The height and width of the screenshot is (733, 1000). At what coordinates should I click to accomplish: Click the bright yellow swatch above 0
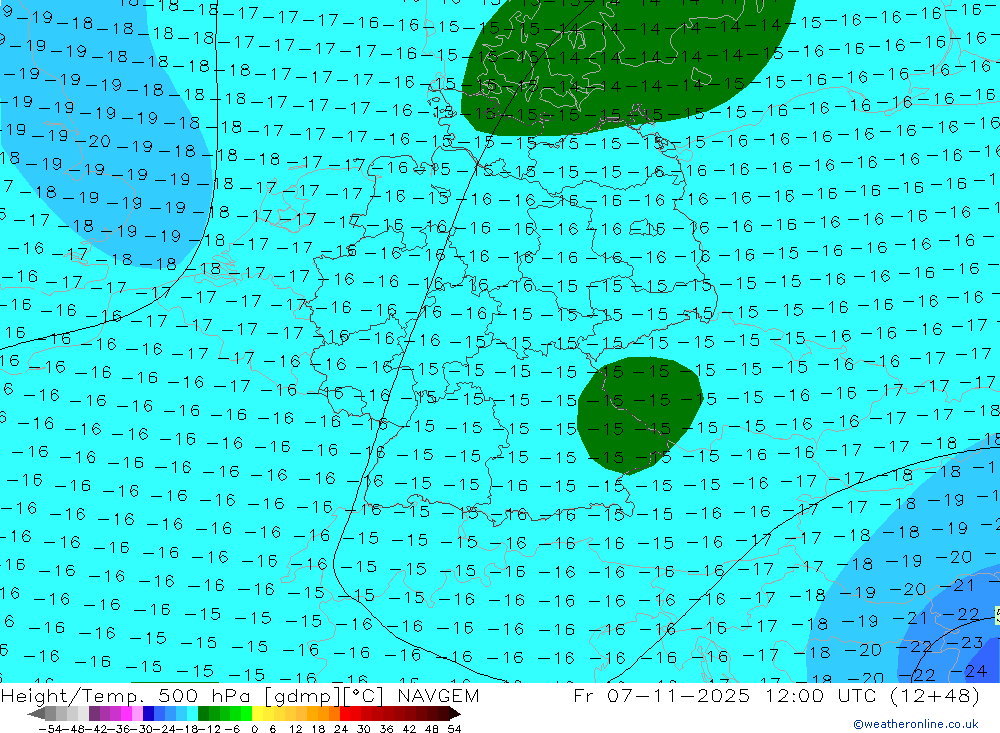pyautogui.click(x=257, y=713)
